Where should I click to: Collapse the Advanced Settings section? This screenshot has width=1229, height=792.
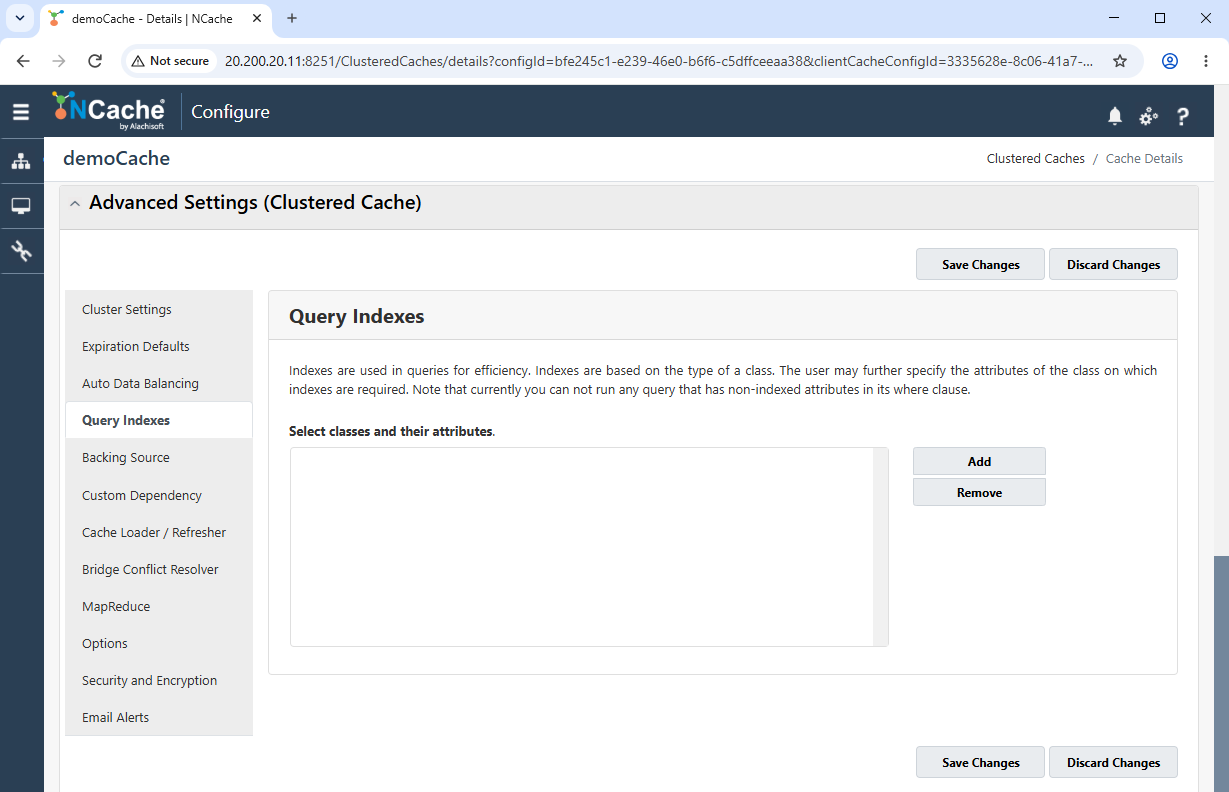pos(76,204)
